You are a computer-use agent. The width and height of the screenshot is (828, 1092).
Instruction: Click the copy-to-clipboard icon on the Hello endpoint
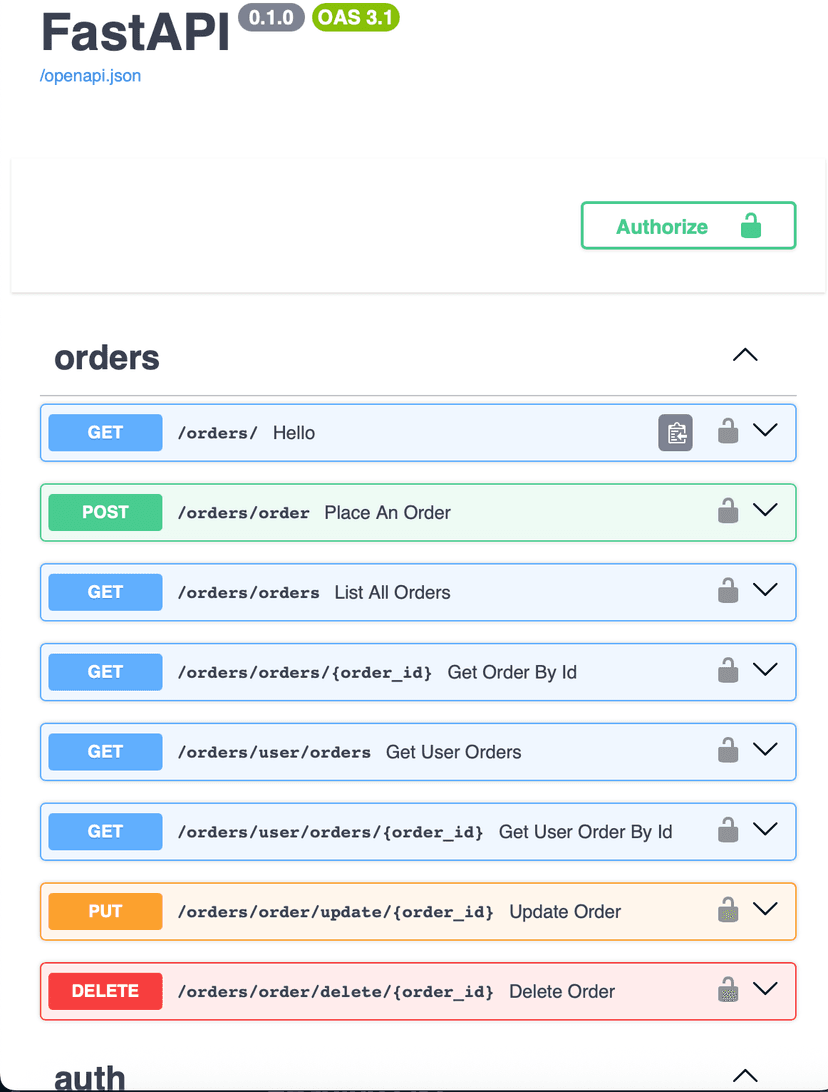point(675,431)
